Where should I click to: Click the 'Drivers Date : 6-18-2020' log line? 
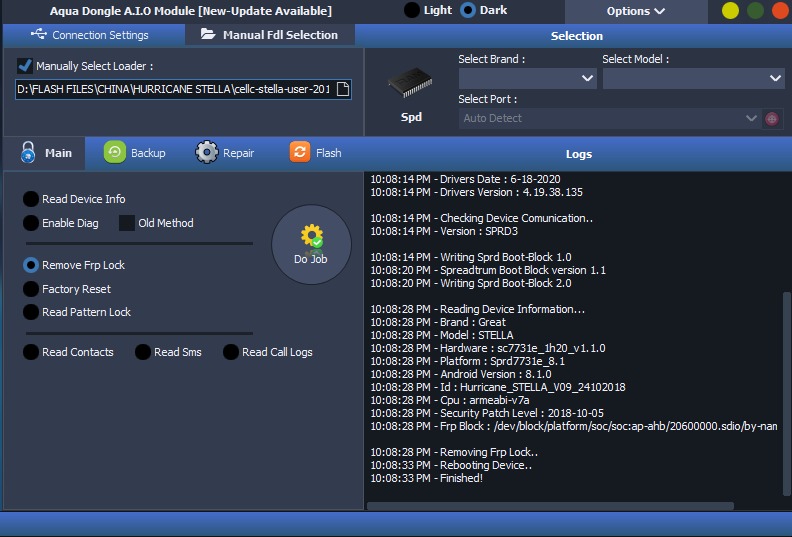coord(465,179)
